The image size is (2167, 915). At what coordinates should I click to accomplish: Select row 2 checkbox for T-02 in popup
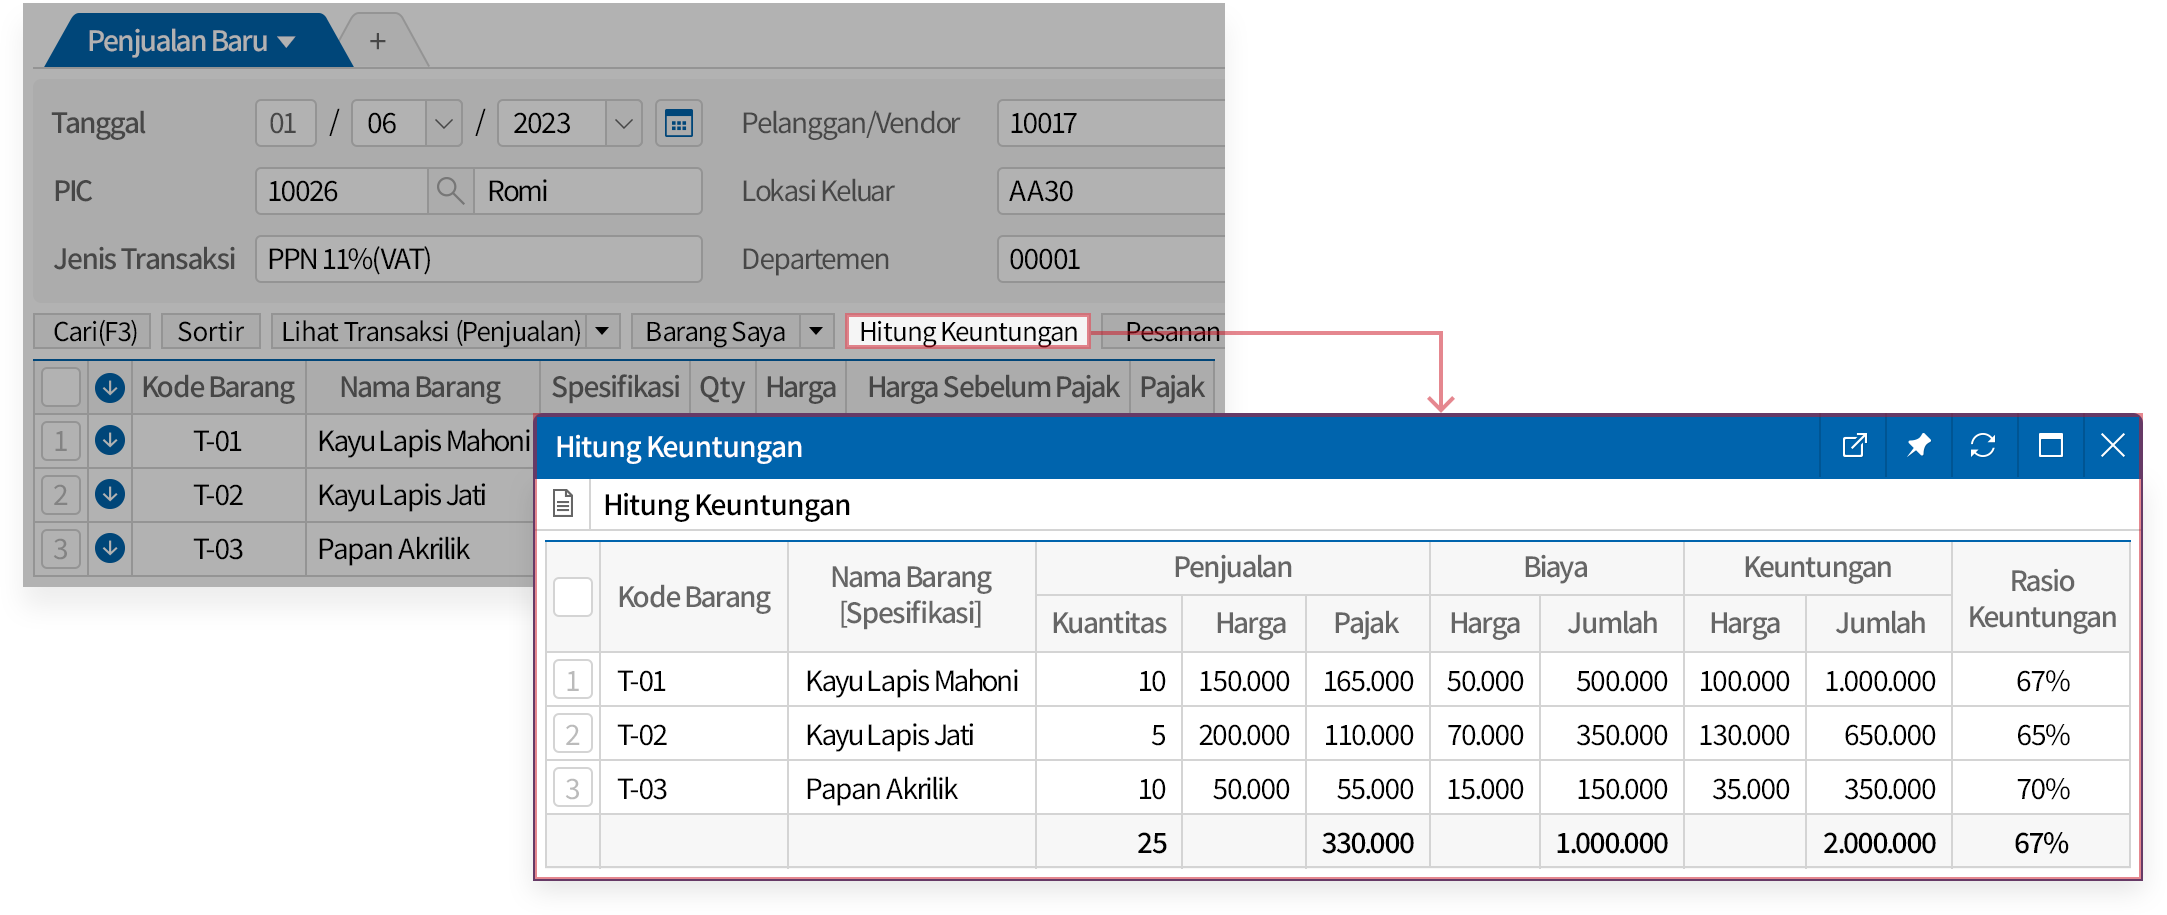pyautogui.click(x=573, y=735)
